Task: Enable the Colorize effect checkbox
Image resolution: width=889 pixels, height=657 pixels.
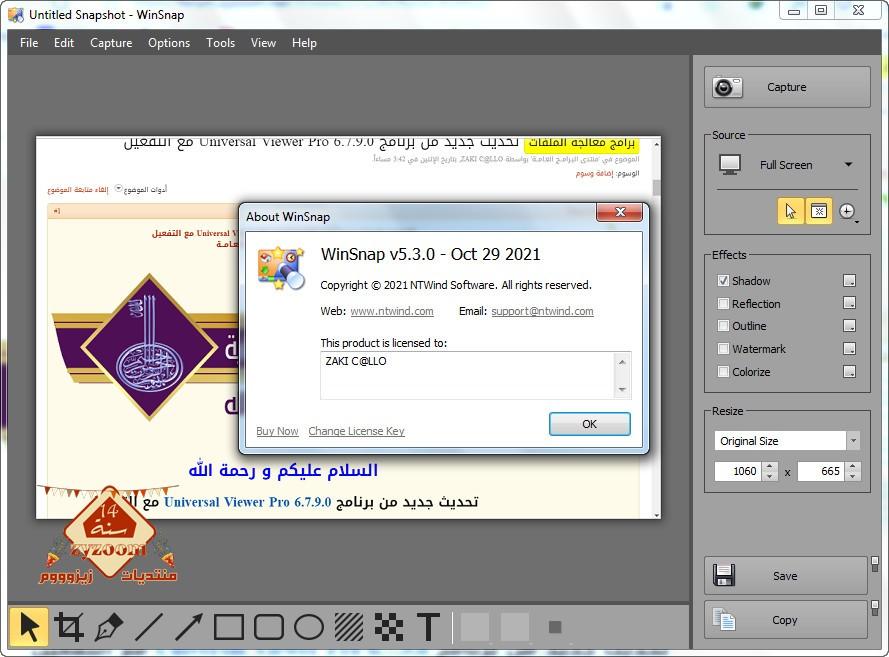Action: coord(723,371)
